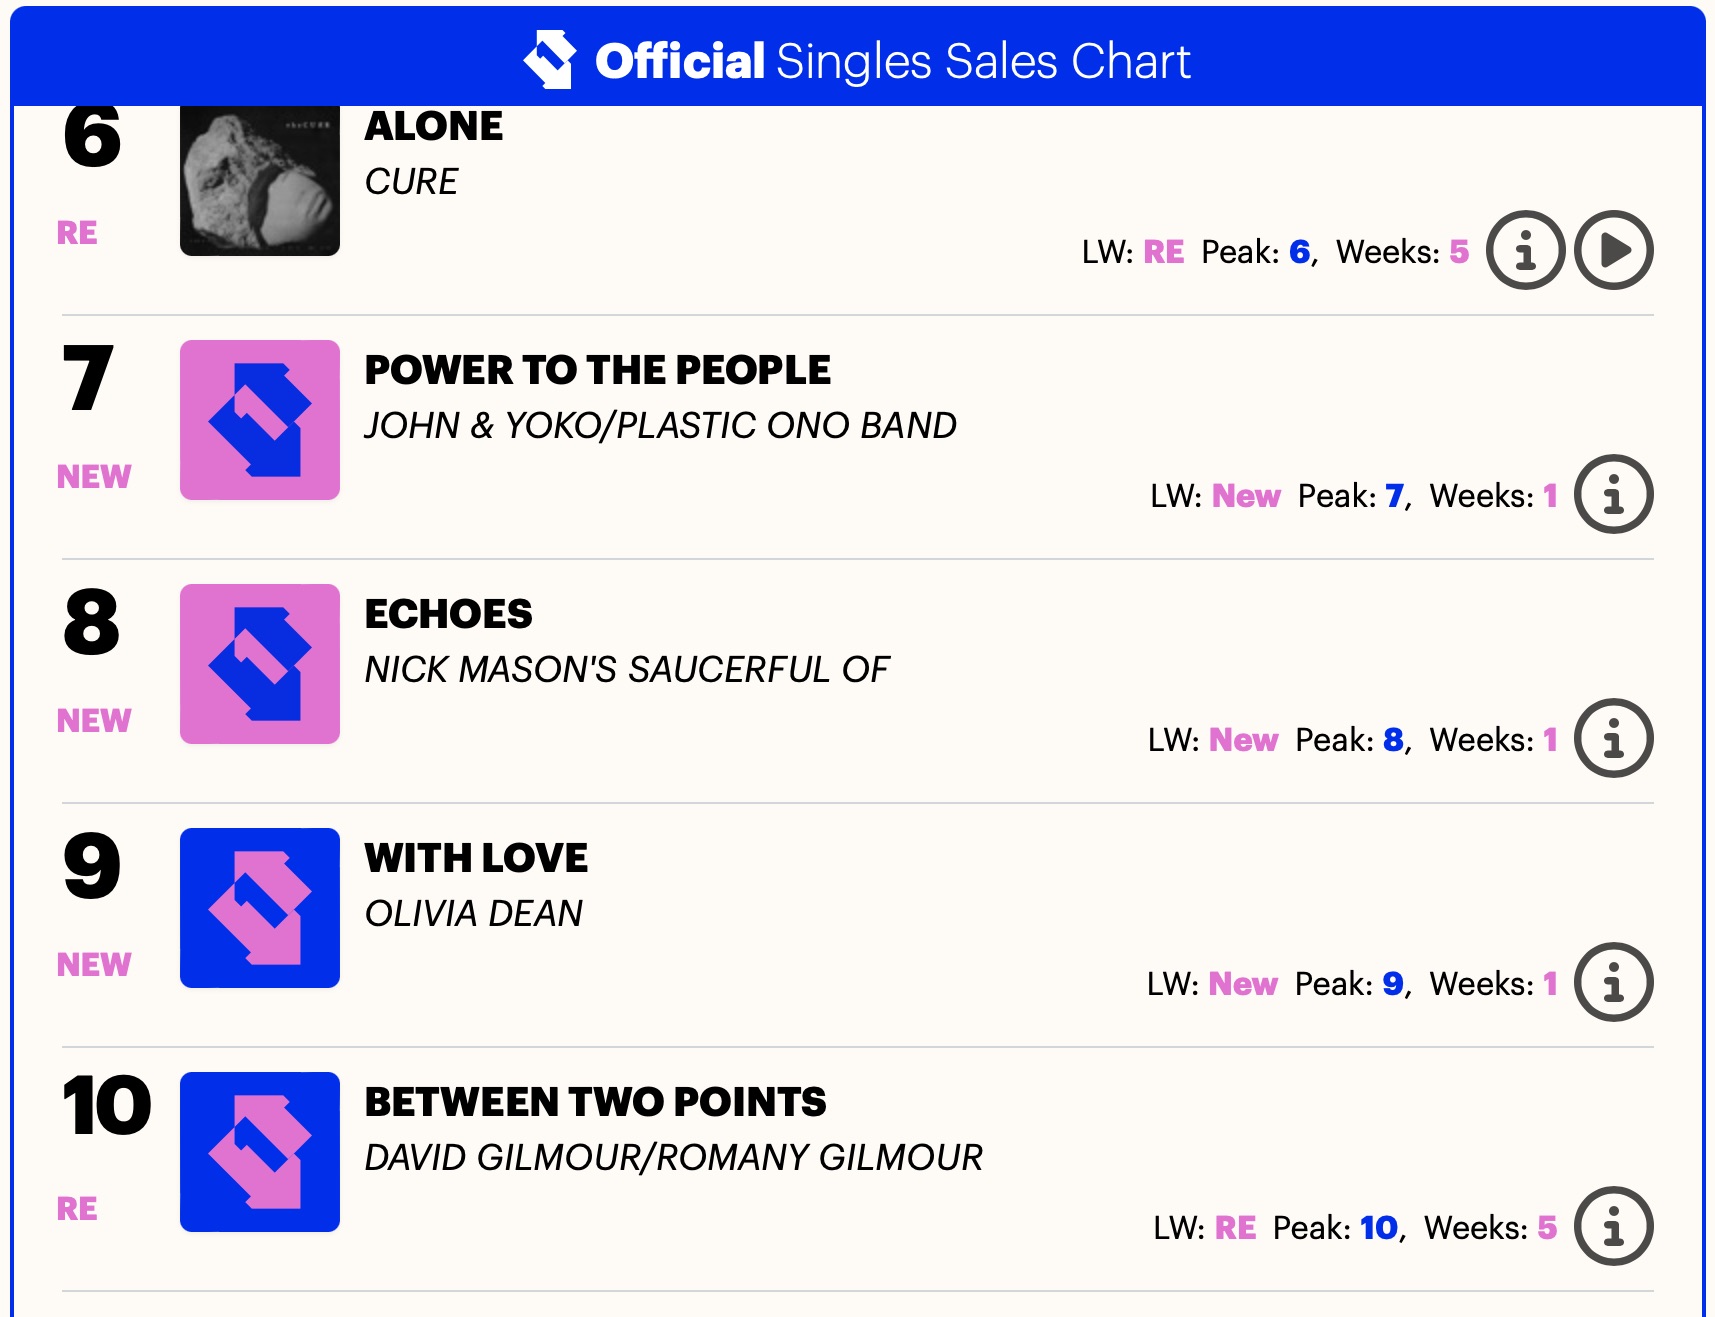Show info for Between Two Points
This screenshot has height=1317, width=1715.
(x=1613, y=1226)
